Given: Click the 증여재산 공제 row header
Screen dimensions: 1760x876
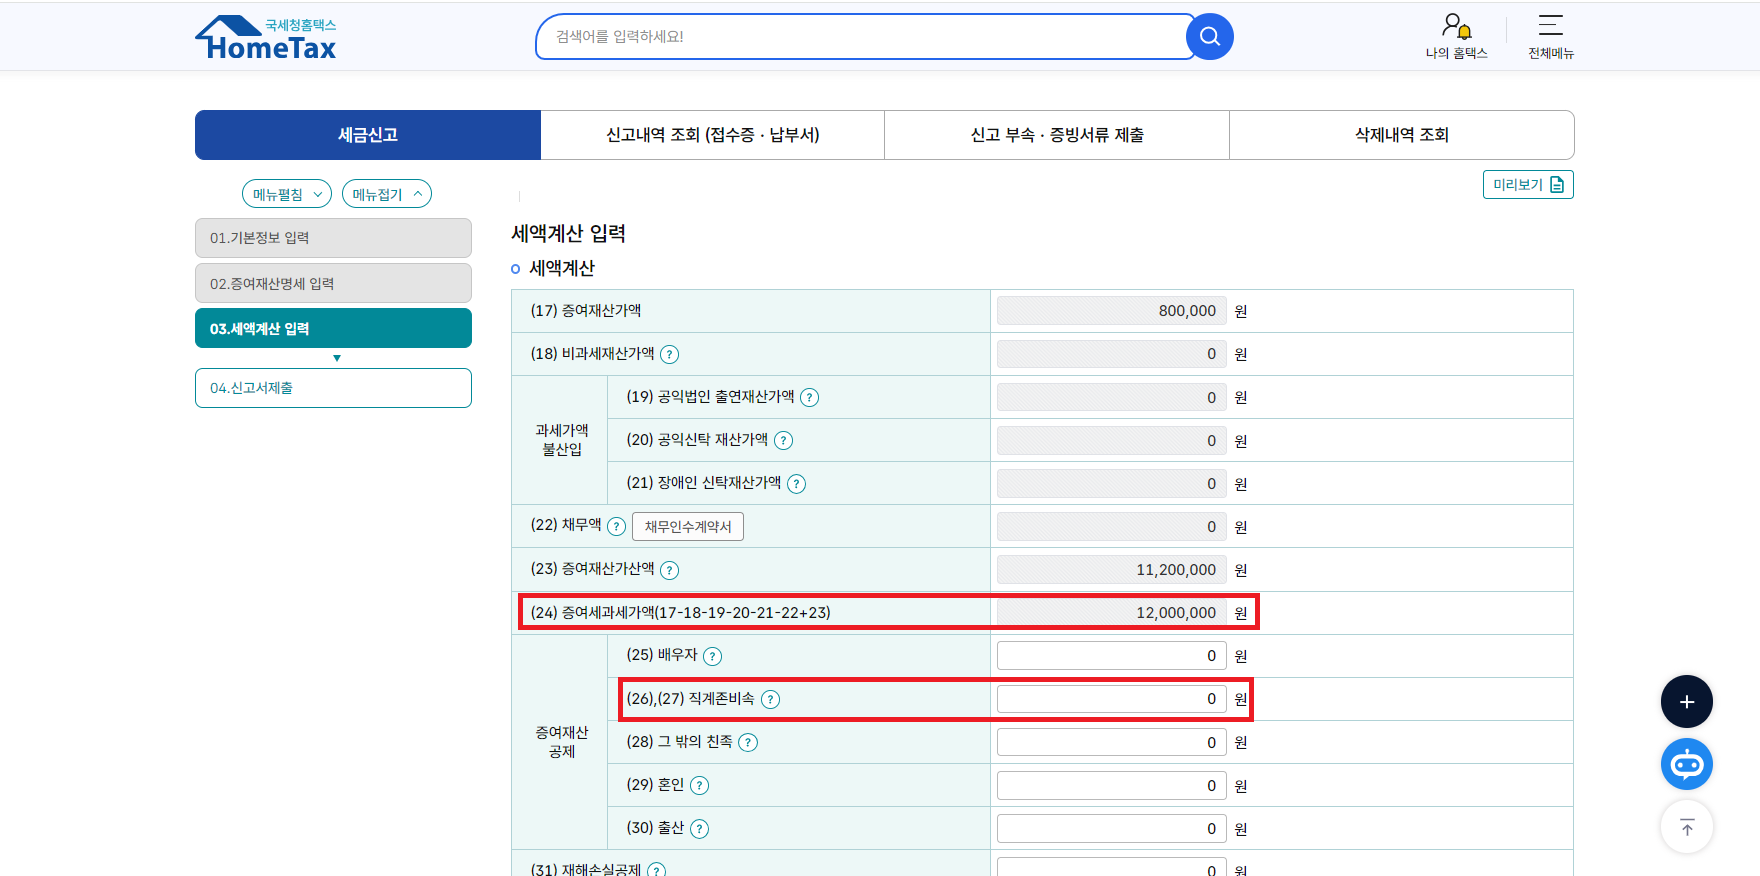Looking at the screenshot, I should coord(561,742).
